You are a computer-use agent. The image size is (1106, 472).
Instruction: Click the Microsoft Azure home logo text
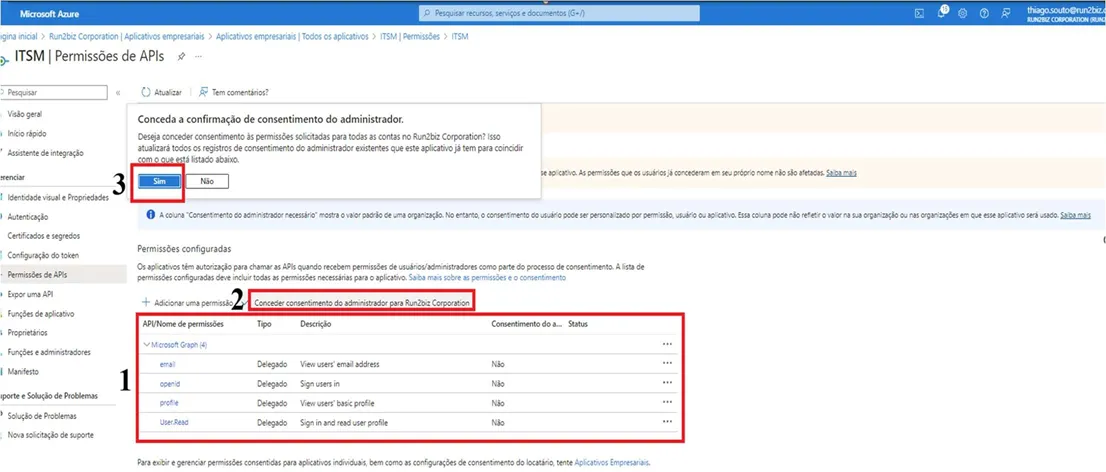49,13
